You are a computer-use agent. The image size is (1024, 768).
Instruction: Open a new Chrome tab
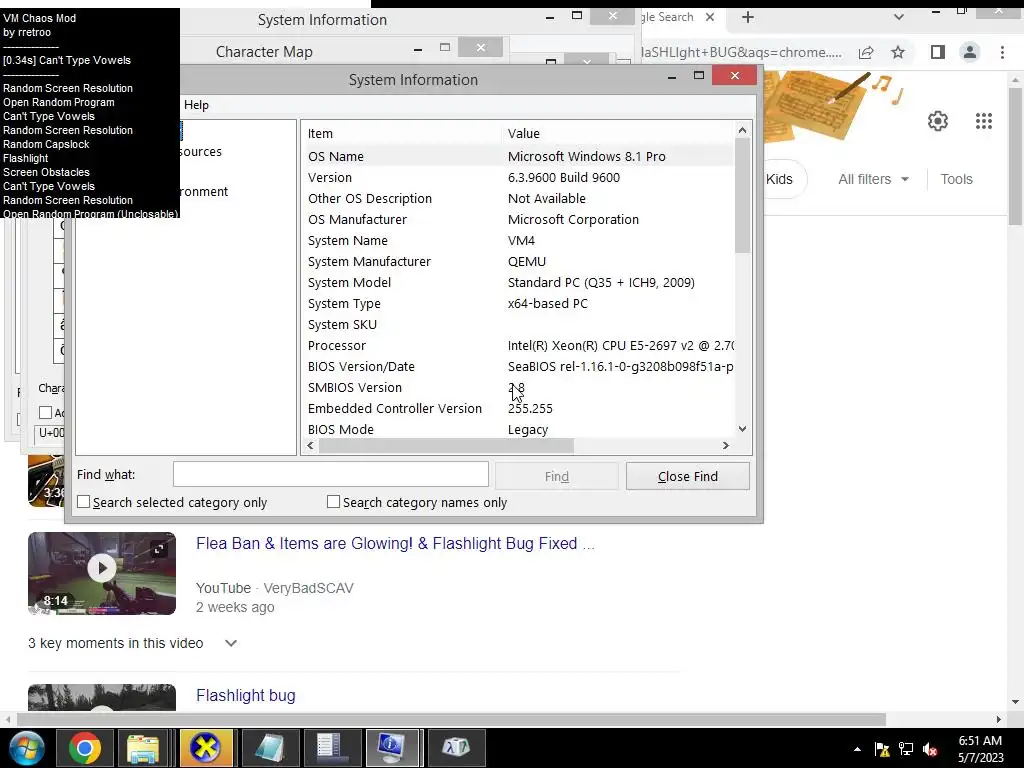click(x=748, y=17)
